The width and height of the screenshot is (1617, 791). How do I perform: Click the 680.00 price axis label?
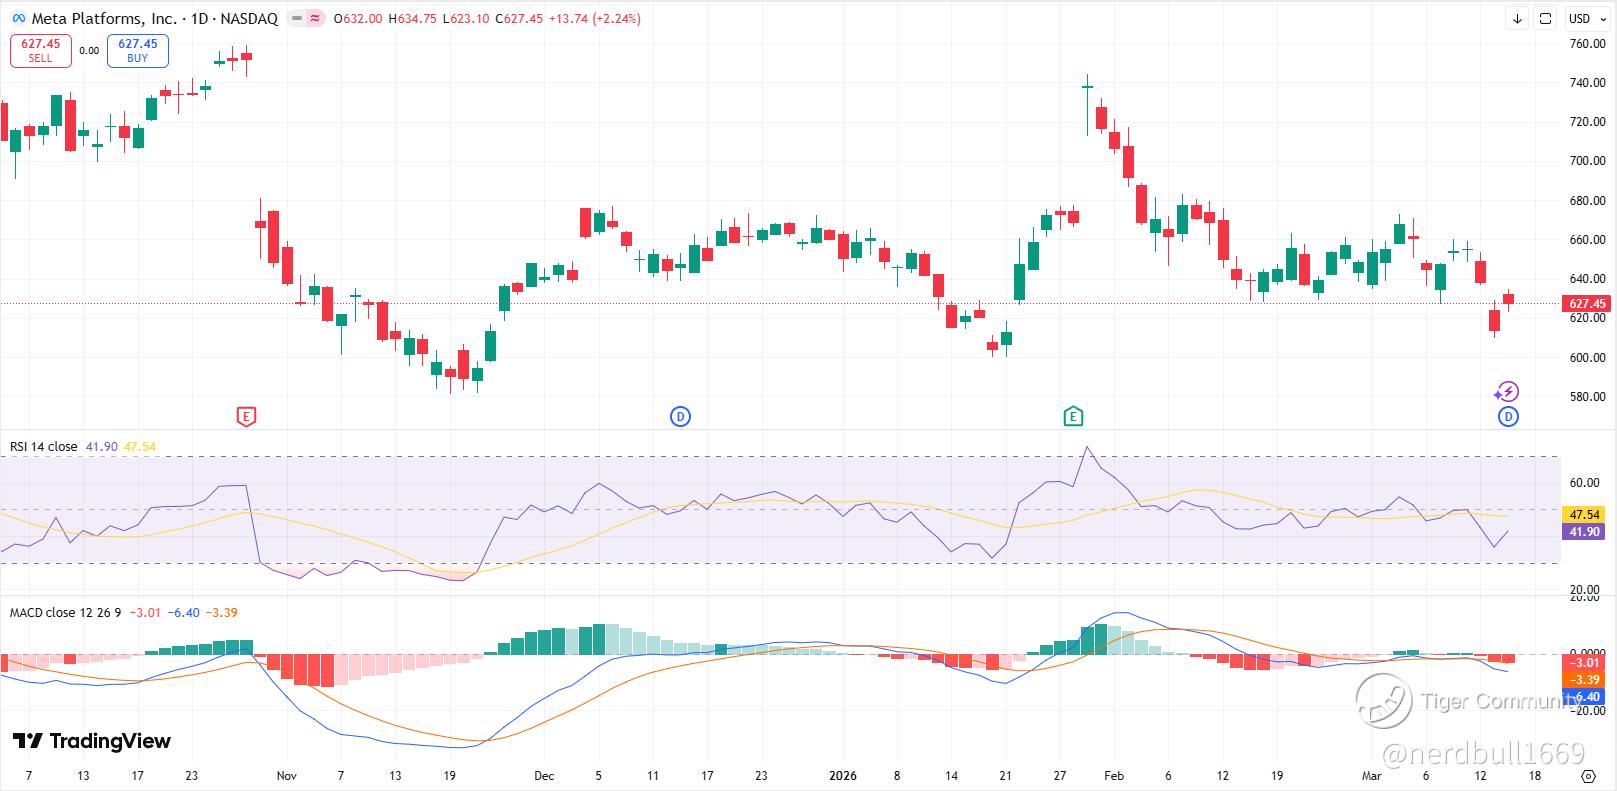pyautogui.click(x=1588, y=201)
